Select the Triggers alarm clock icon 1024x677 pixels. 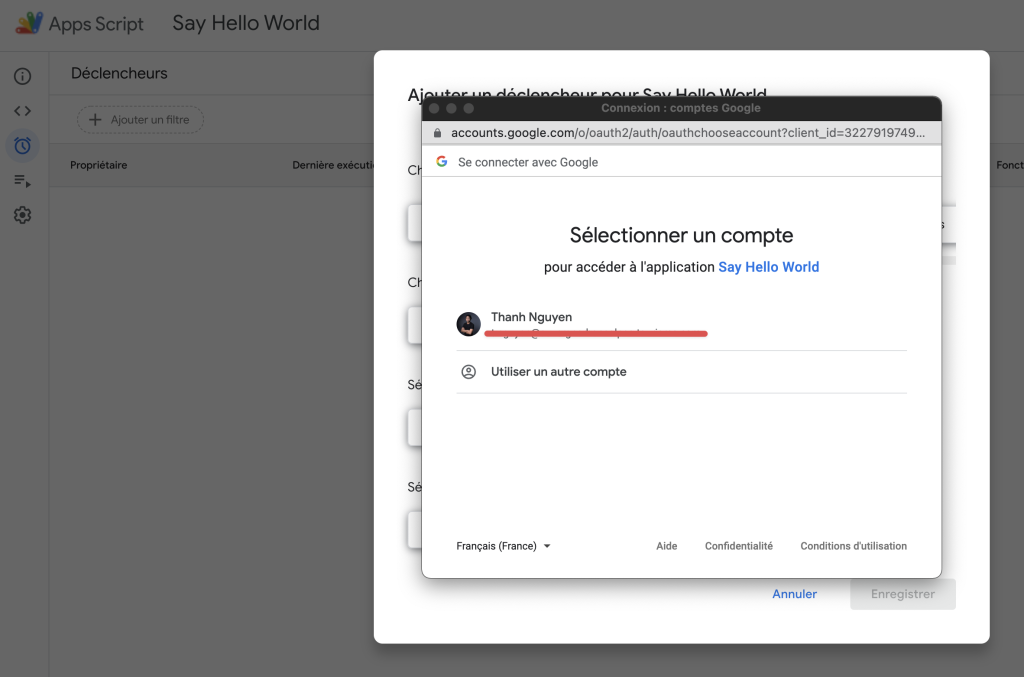coord(22,146)
